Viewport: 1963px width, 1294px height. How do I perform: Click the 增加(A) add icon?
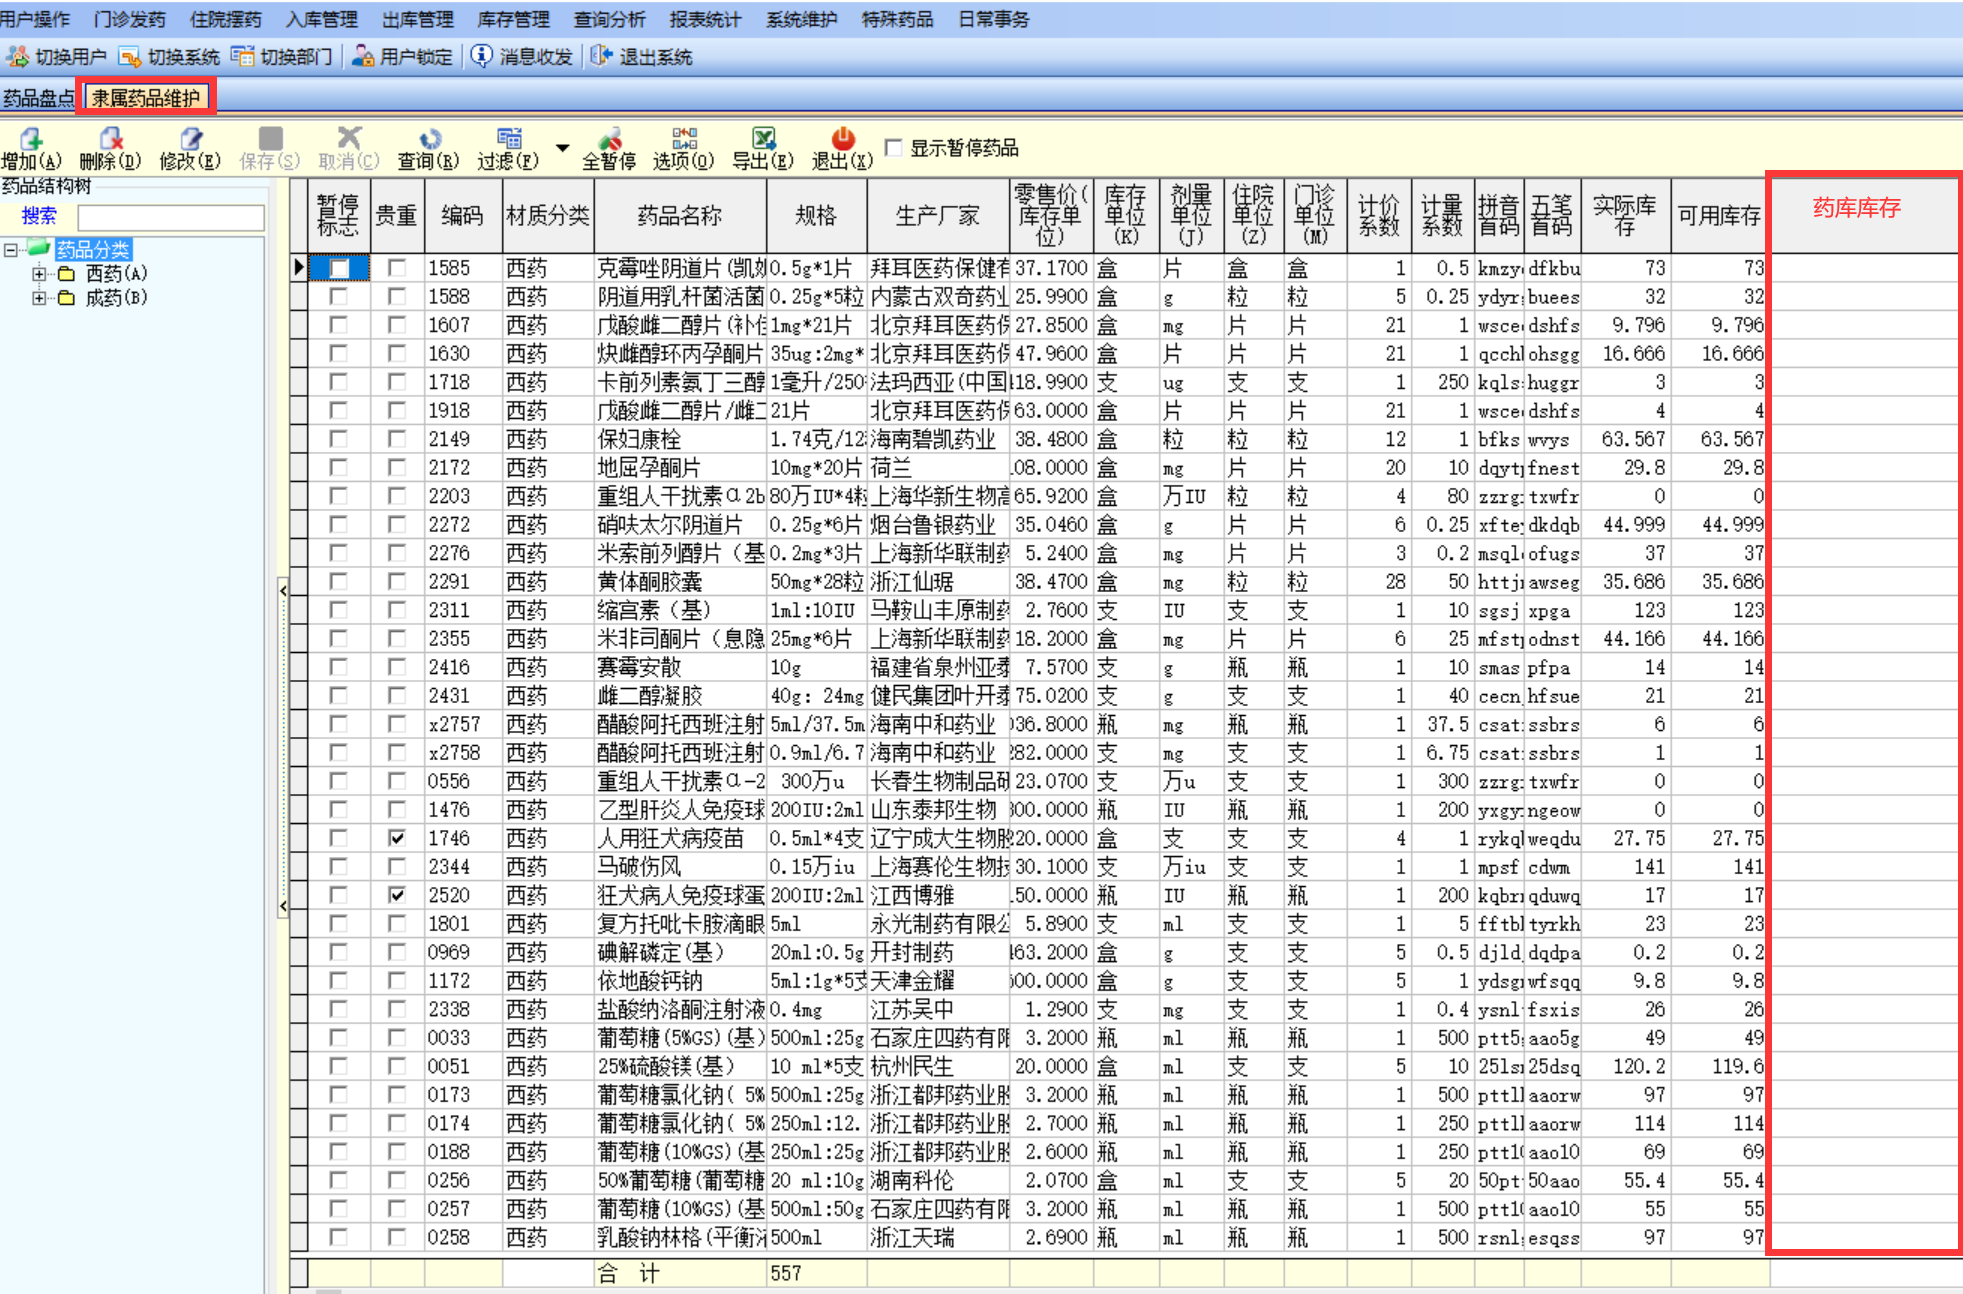(31, 139)
